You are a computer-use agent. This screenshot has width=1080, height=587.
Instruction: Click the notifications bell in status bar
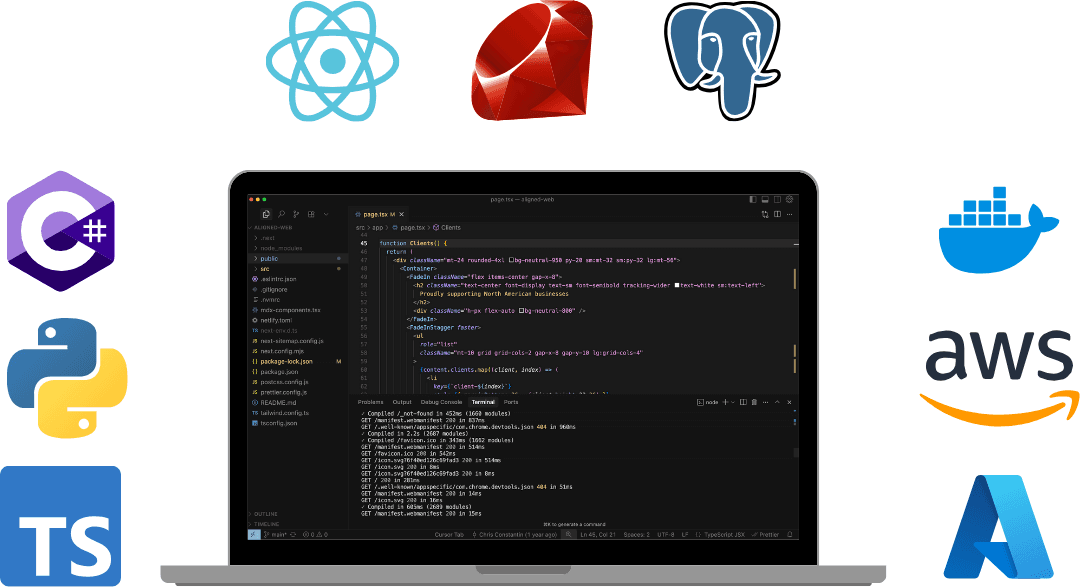click(x=790, y=535)
